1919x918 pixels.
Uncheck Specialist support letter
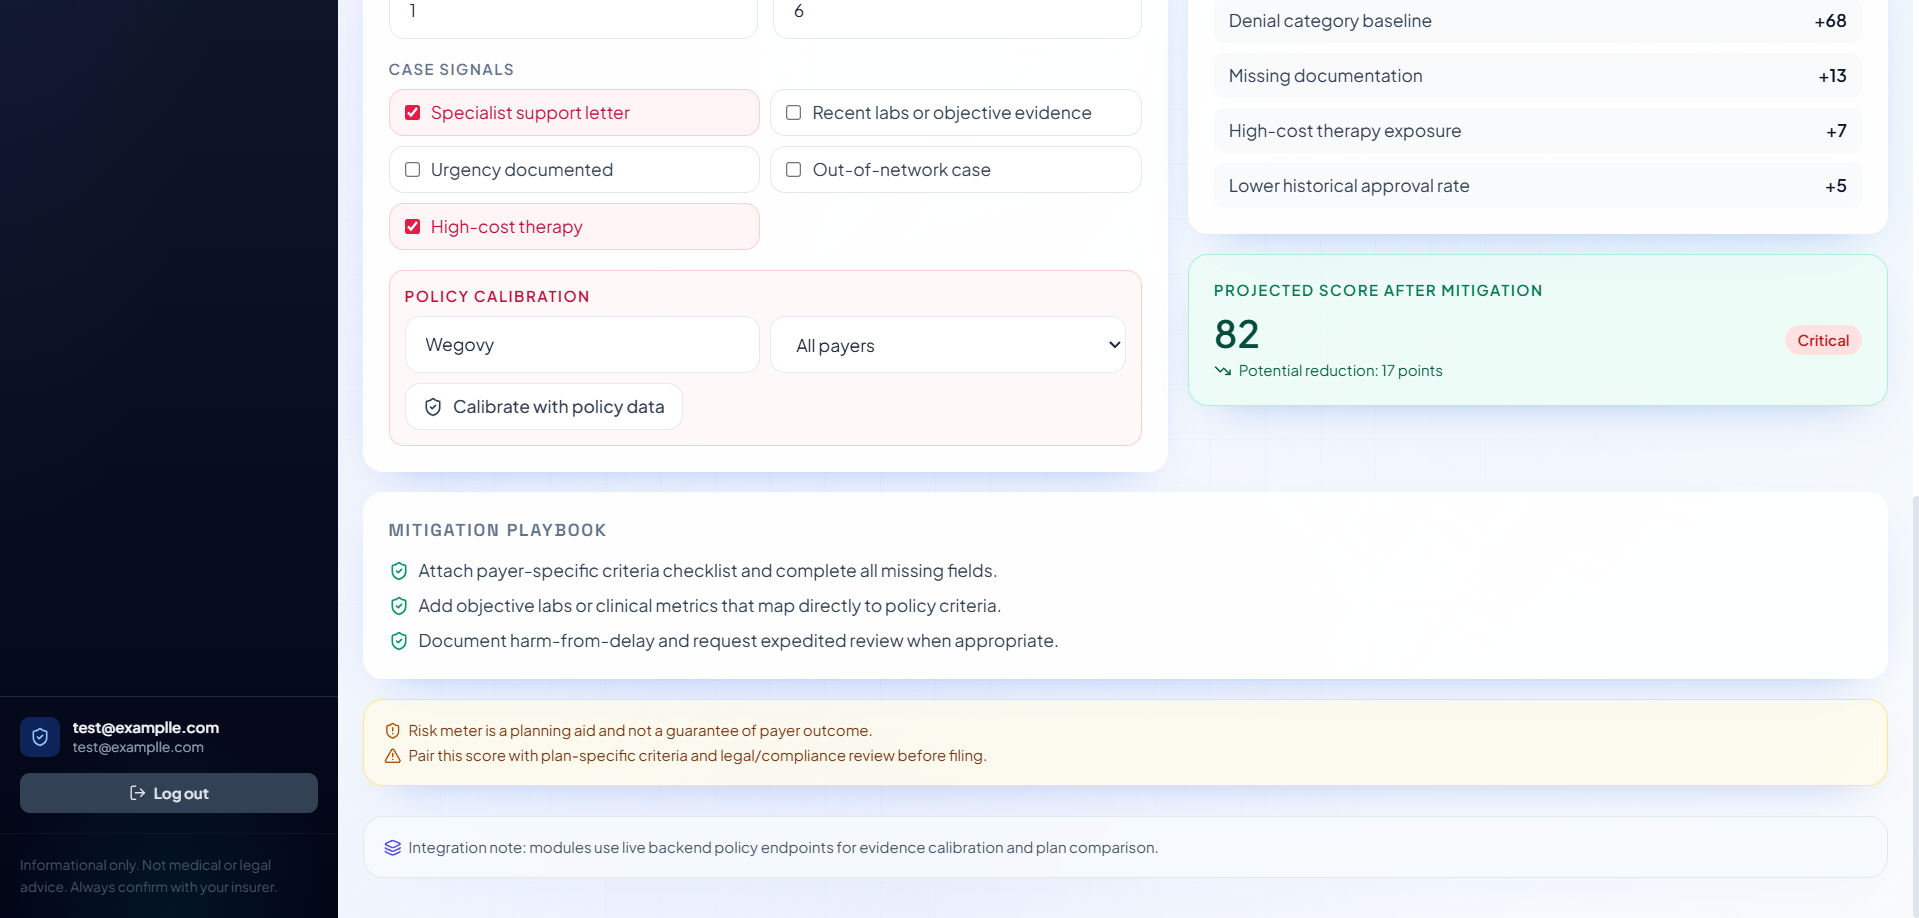412,113
